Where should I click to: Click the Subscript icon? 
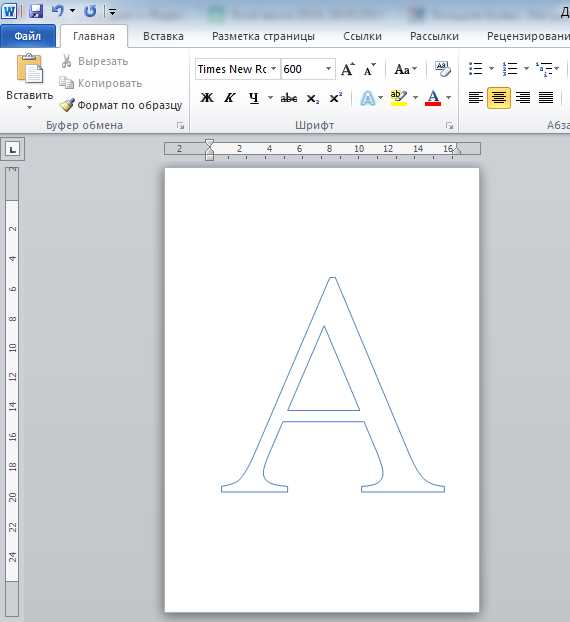point(313,98)
